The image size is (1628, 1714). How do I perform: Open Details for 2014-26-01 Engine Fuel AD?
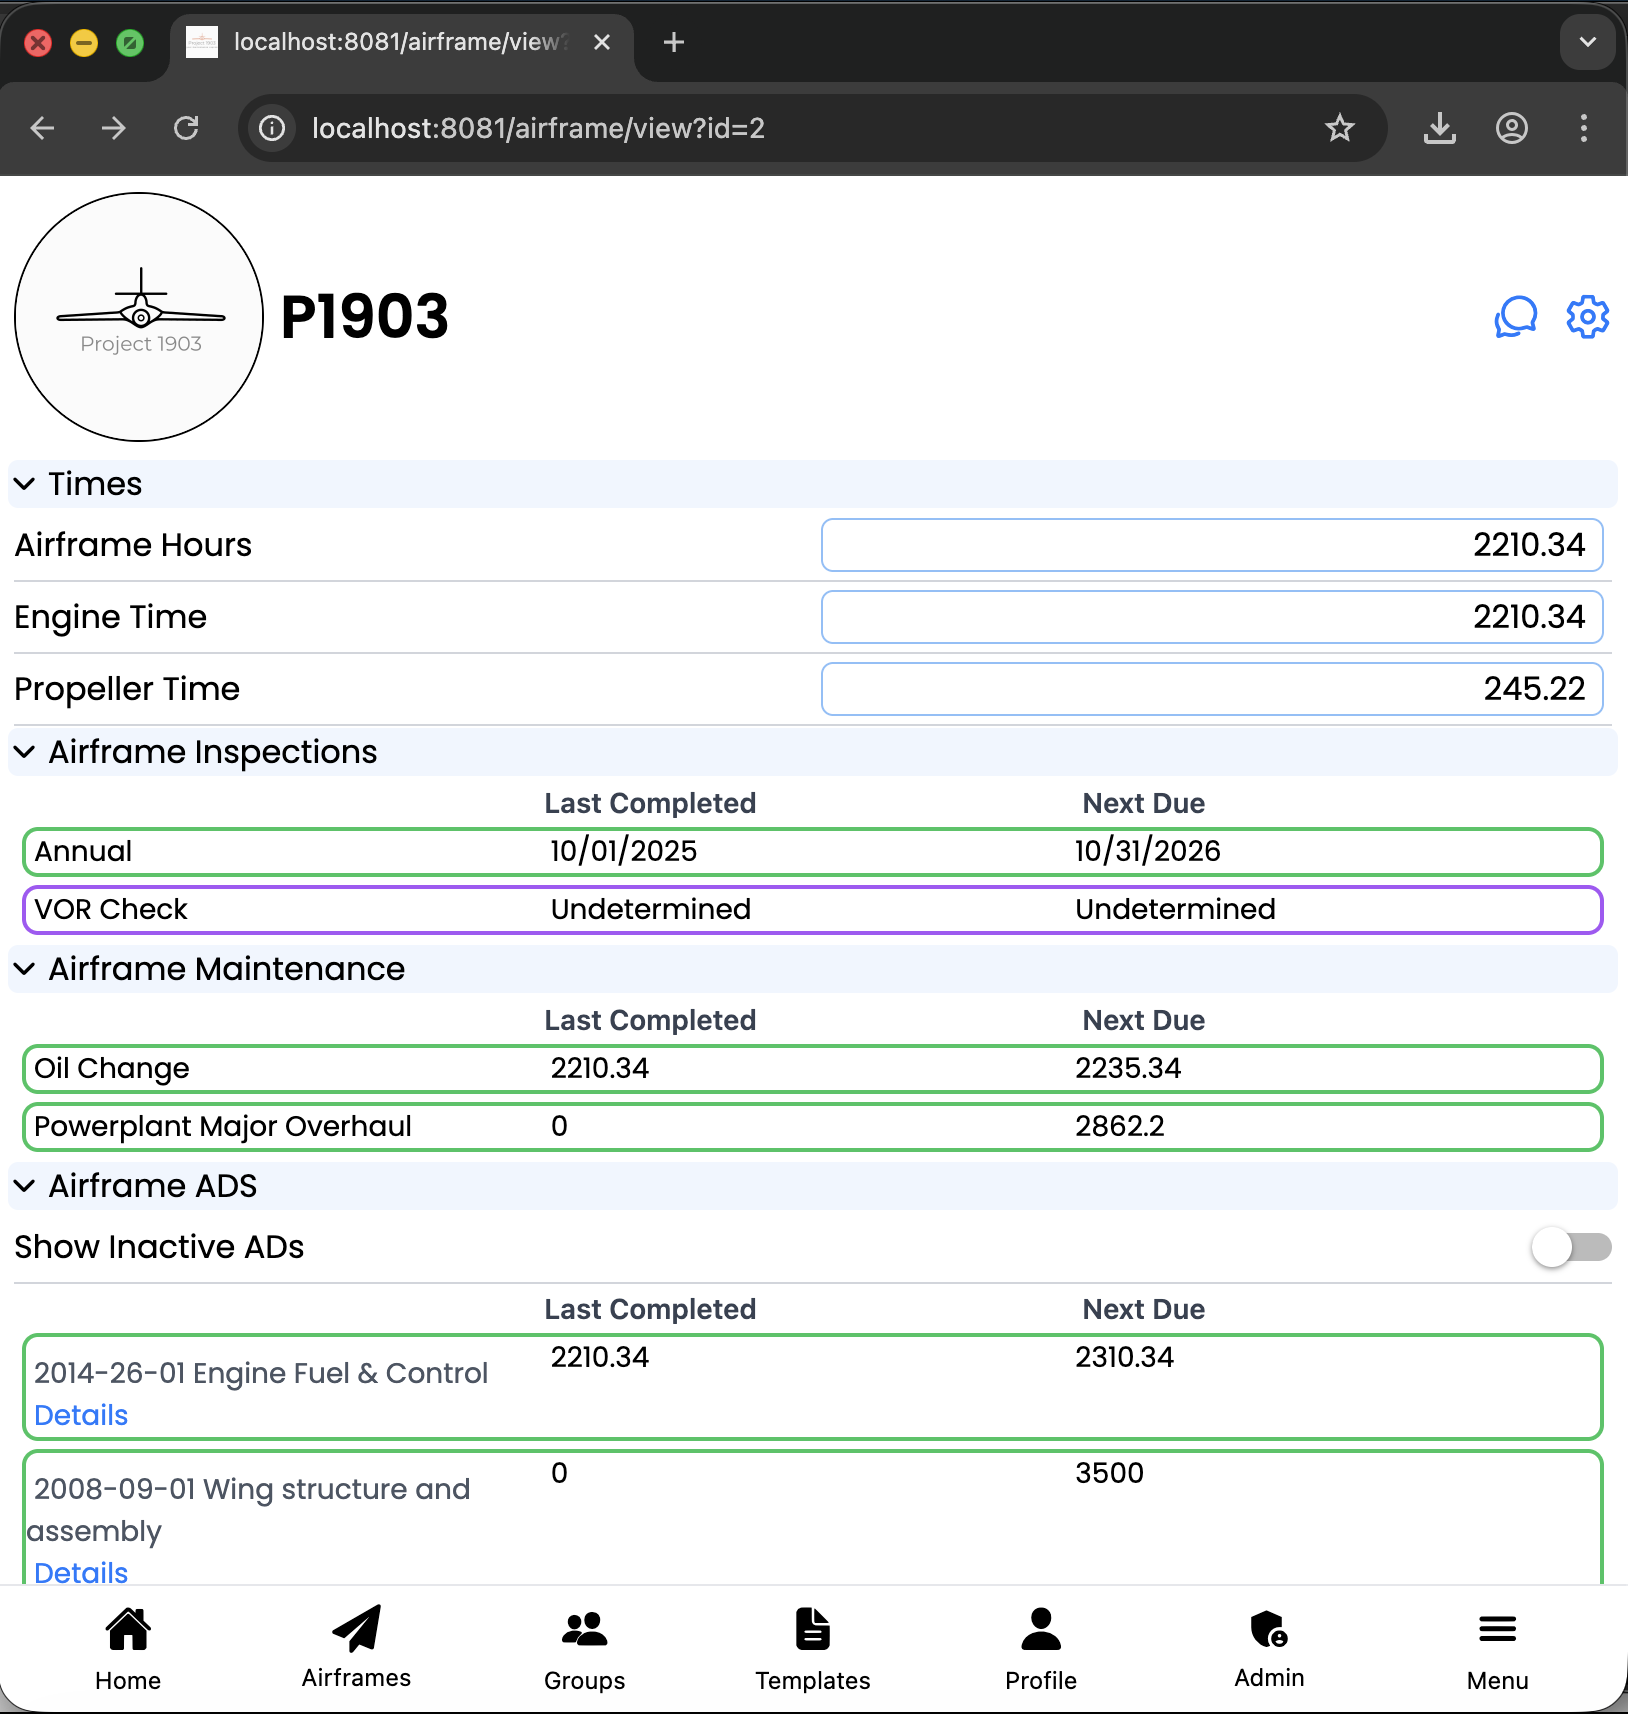[81, 1415]
